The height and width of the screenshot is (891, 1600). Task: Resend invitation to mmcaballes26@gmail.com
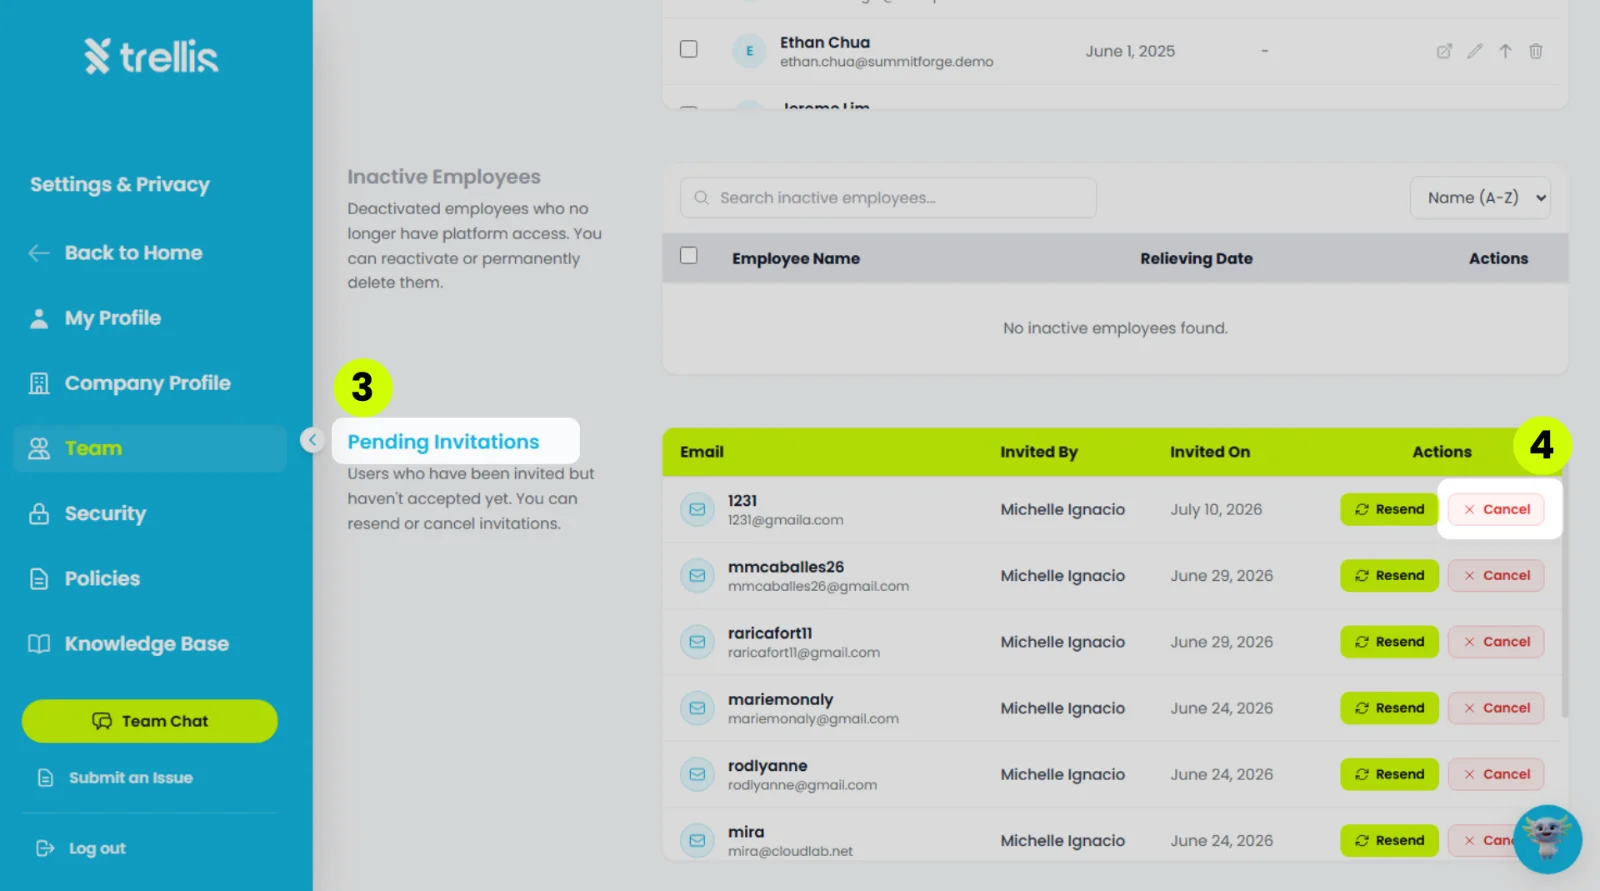pos(1389,576)
